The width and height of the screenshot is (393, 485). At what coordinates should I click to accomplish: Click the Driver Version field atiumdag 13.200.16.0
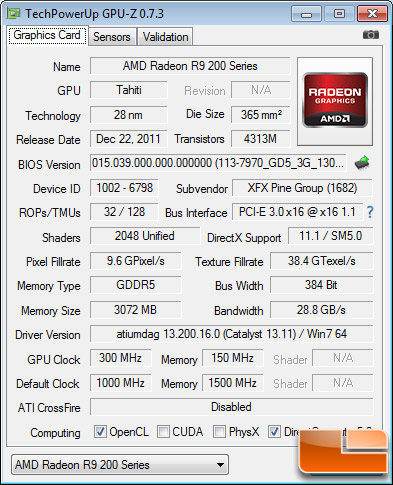tap(231, 334)
